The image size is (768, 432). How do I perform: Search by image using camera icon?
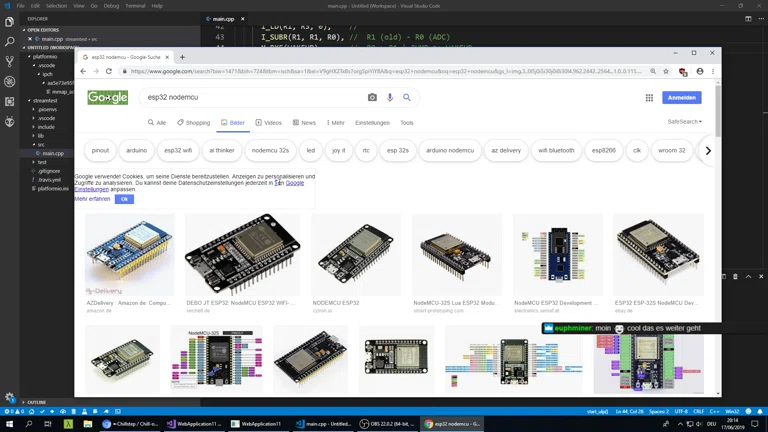[x=372, y=98]
